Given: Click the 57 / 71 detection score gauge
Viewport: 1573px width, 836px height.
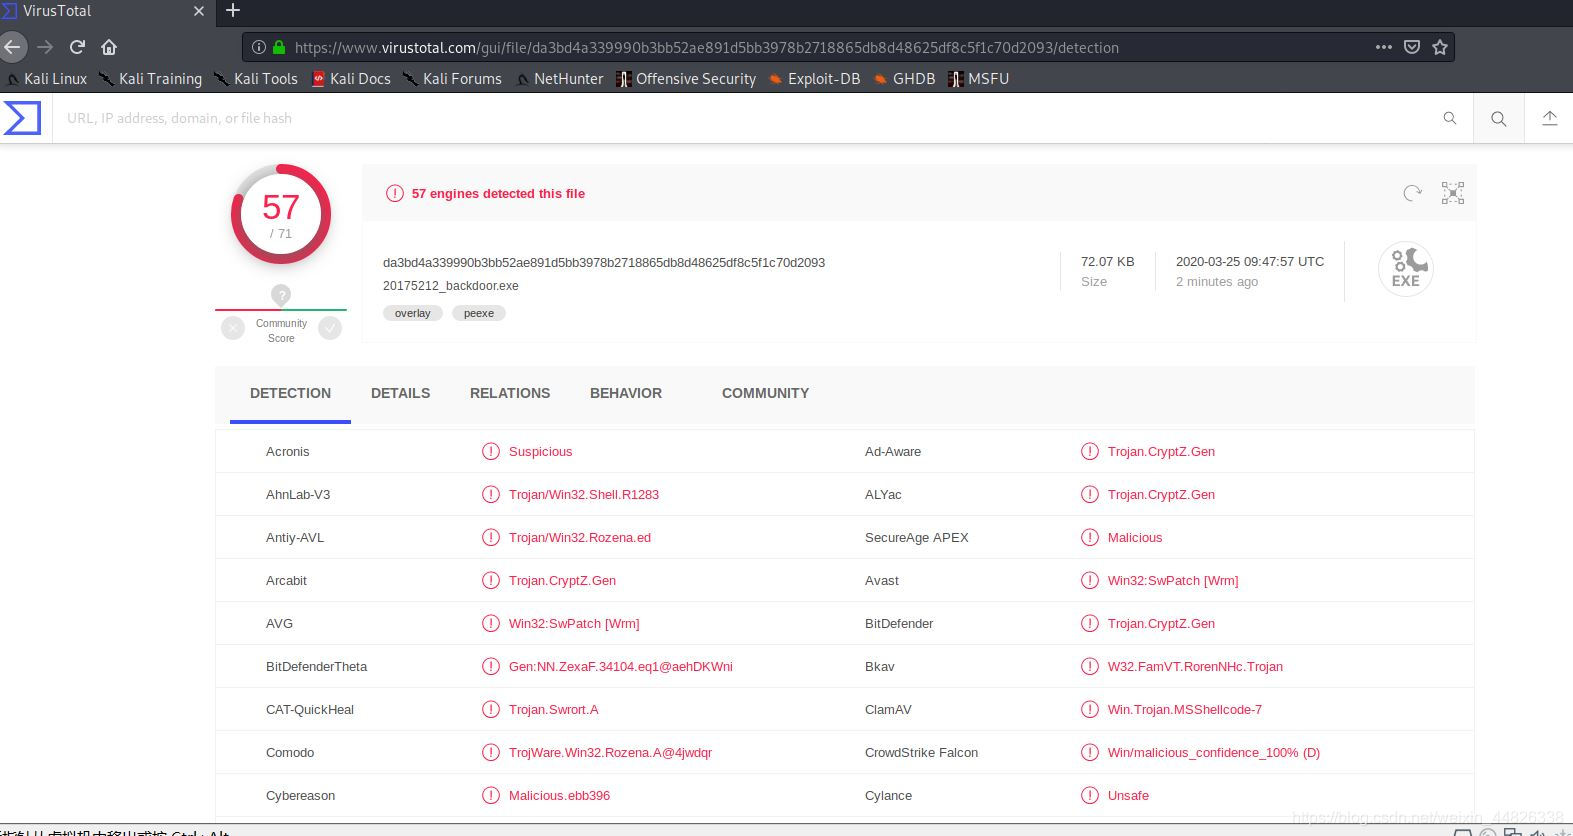Looking at the screenshot, I should pyautogui.click(x=281, y=214).
